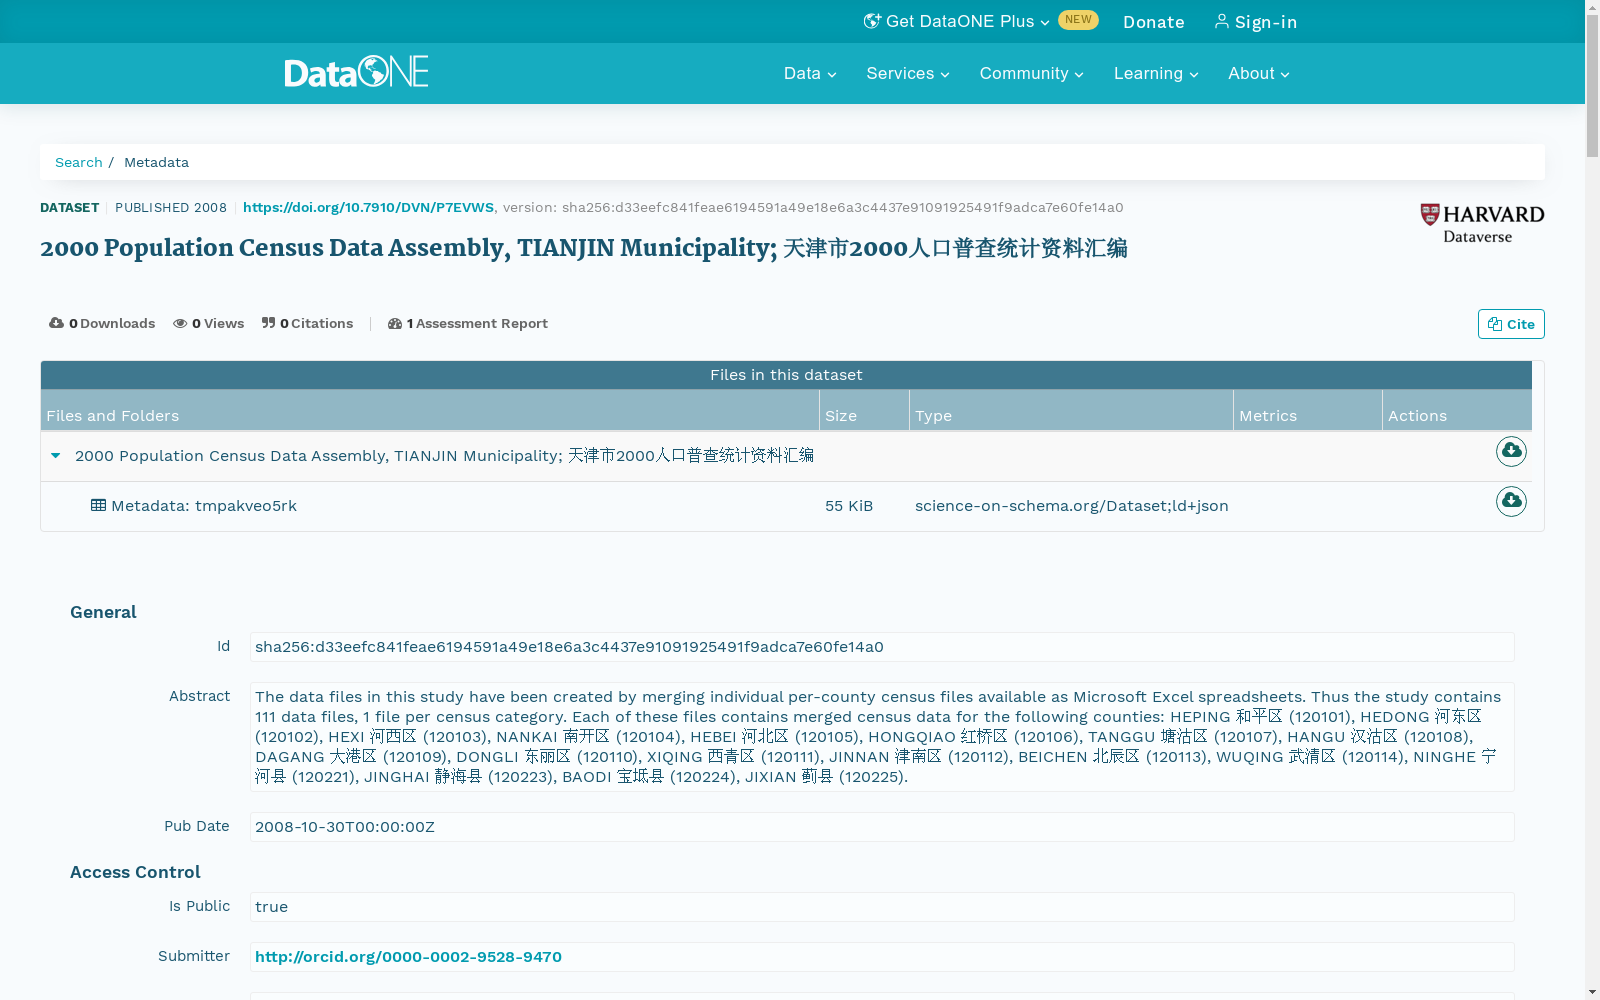Click the Assessment Report gauge icon
Viewport: 1600px width, 1000px height.
395,323
